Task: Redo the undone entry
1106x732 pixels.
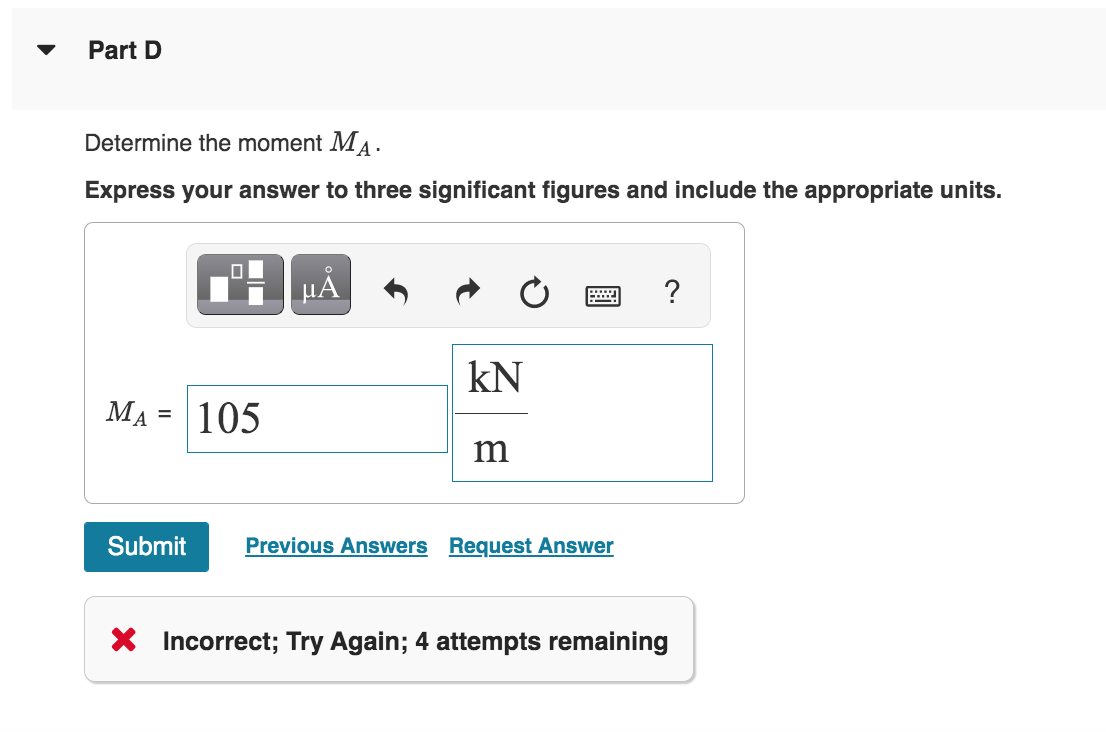Action: tap(465, 292)
